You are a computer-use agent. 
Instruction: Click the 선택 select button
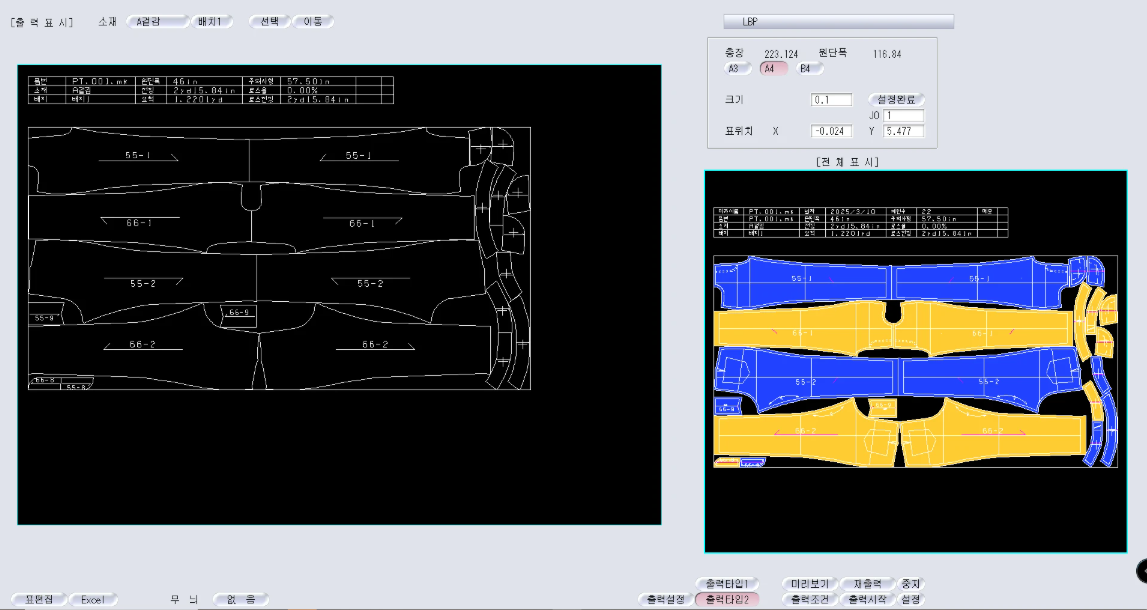pyautogui.click(x=270, y=21)
